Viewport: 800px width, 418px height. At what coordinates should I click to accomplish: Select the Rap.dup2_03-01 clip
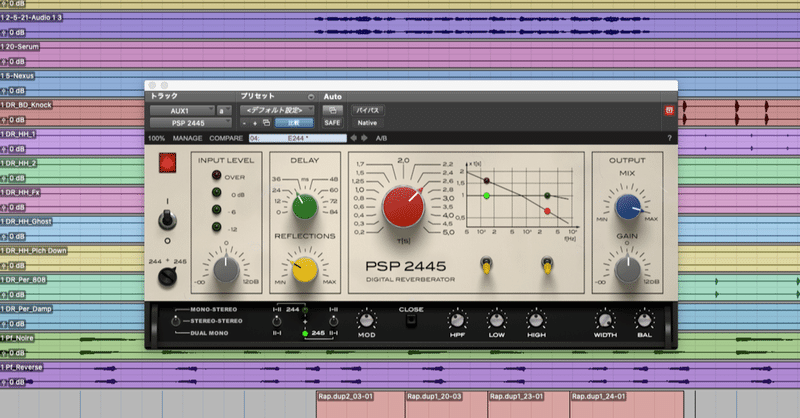pos(361,404)
